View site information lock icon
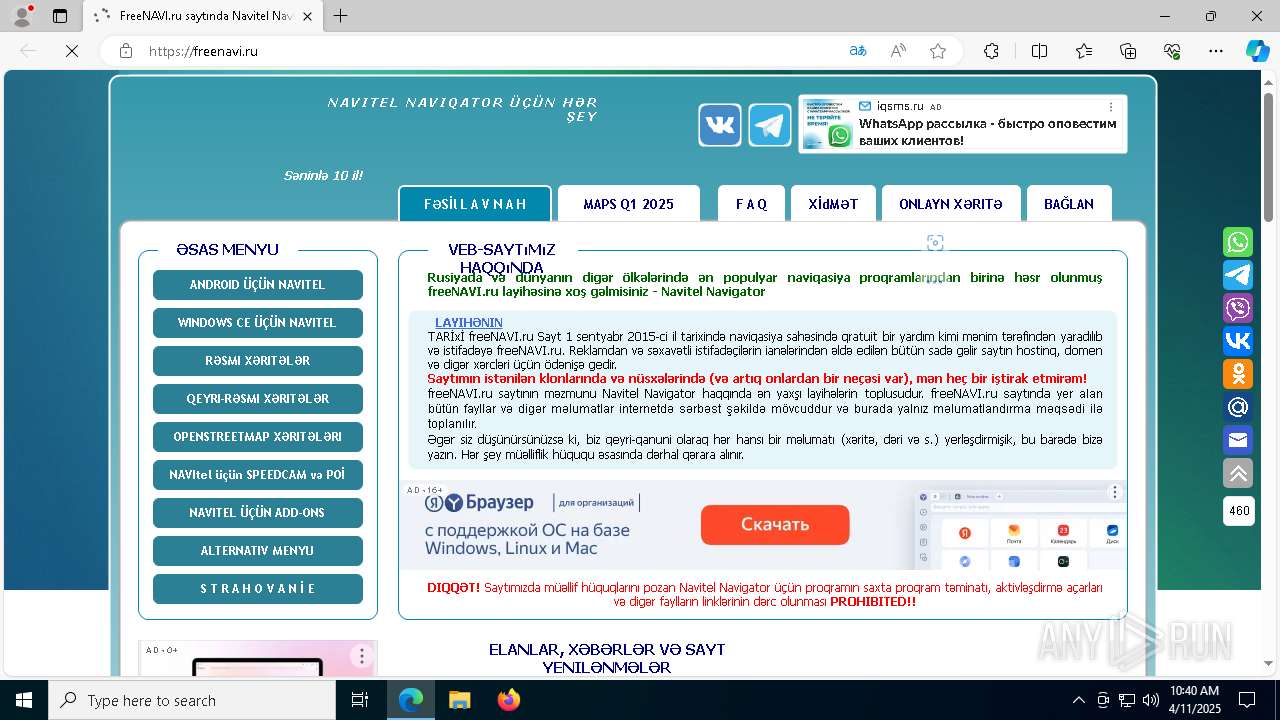 pyautogui.click(x=125, y=51)
